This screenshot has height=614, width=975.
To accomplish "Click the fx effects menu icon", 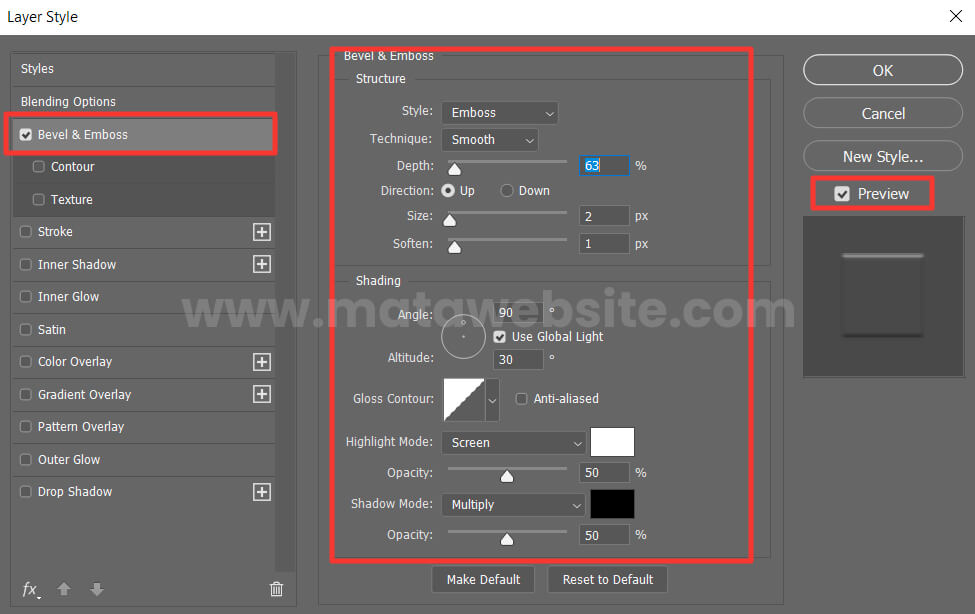I will [31, 589].
